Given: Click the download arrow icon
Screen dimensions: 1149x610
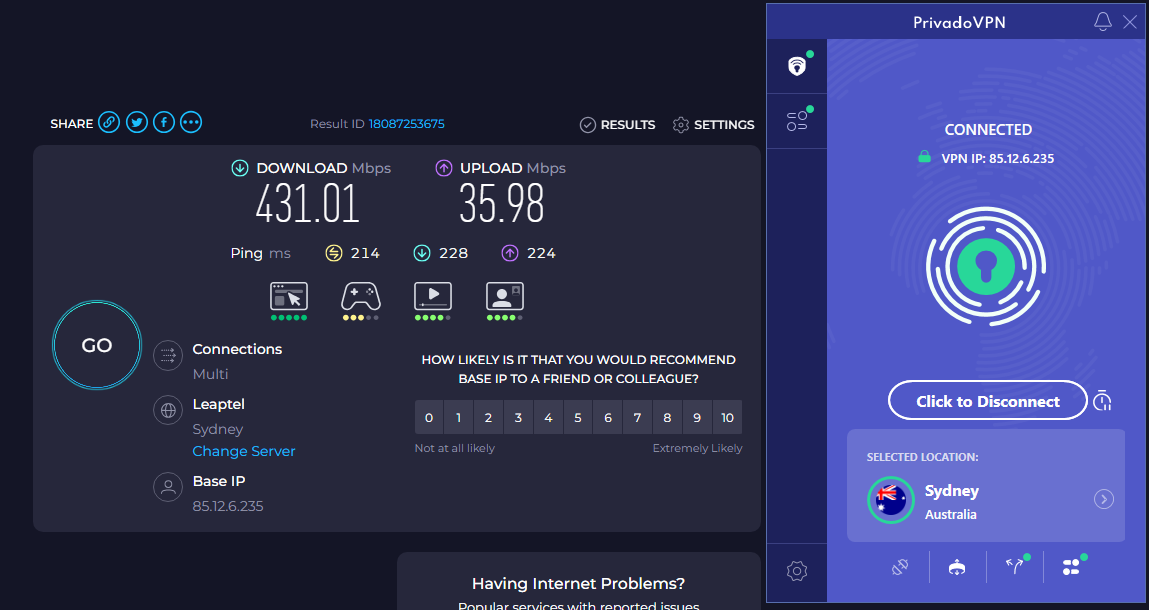Looking at the screenshot, I should (x=240, y=168).
